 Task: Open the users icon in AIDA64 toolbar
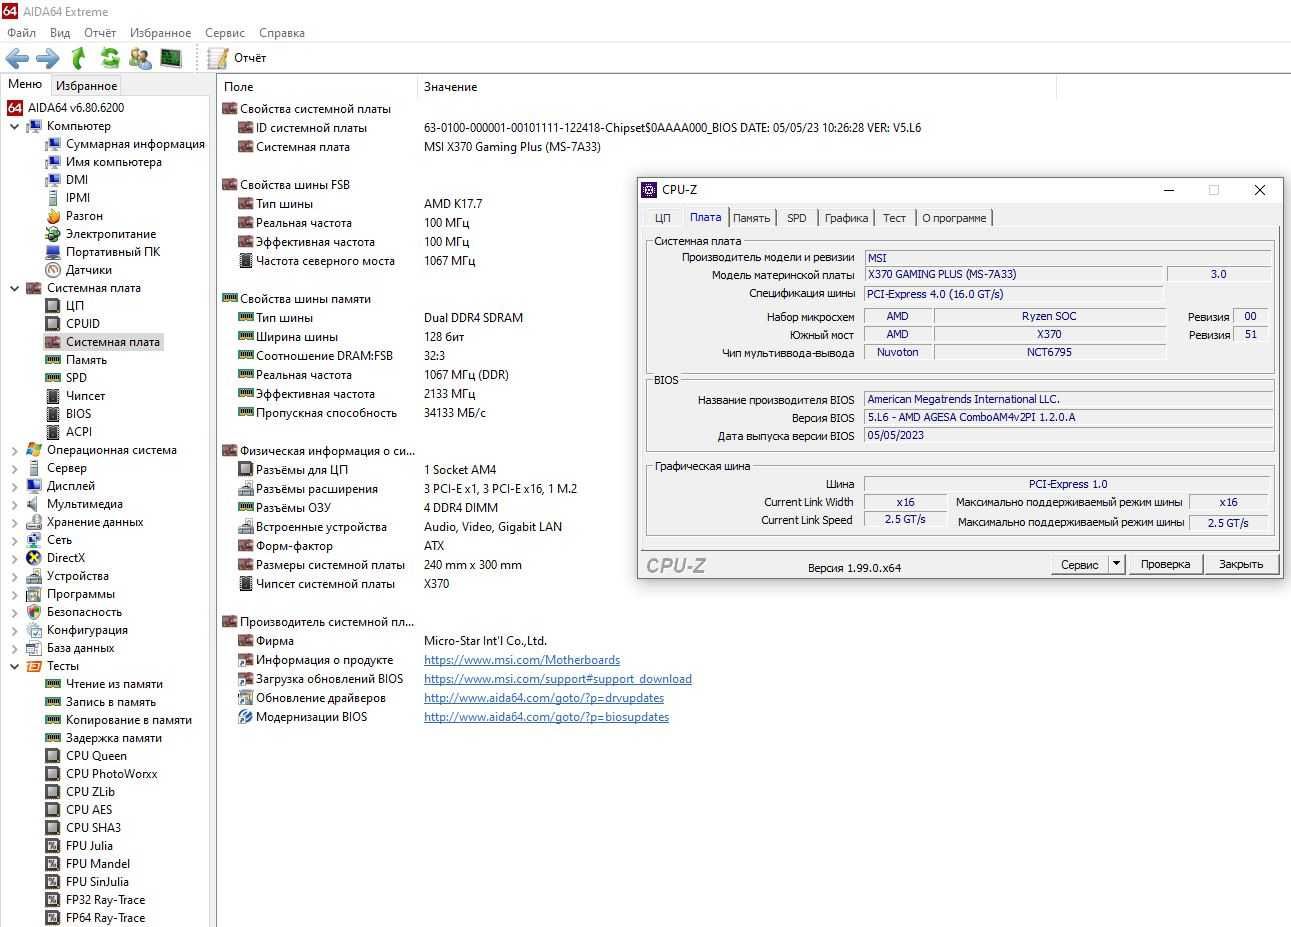point(140,58)
